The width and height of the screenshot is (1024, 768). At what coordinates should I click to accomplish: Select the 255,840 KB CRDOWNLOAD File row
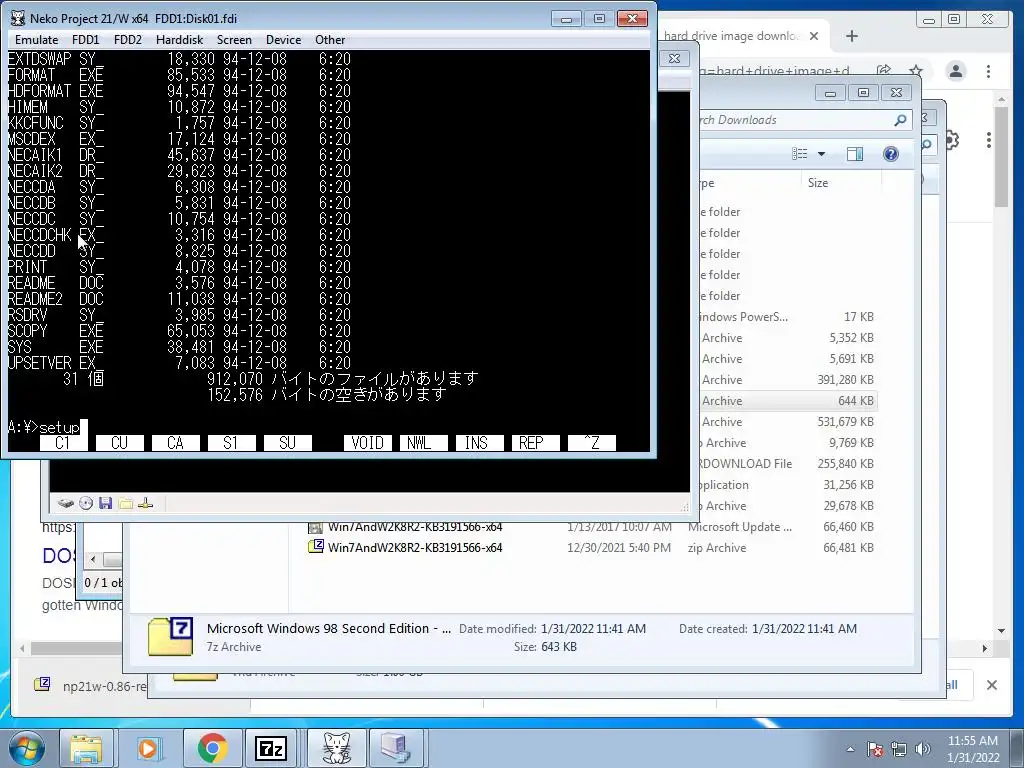(x=787, y=464)
